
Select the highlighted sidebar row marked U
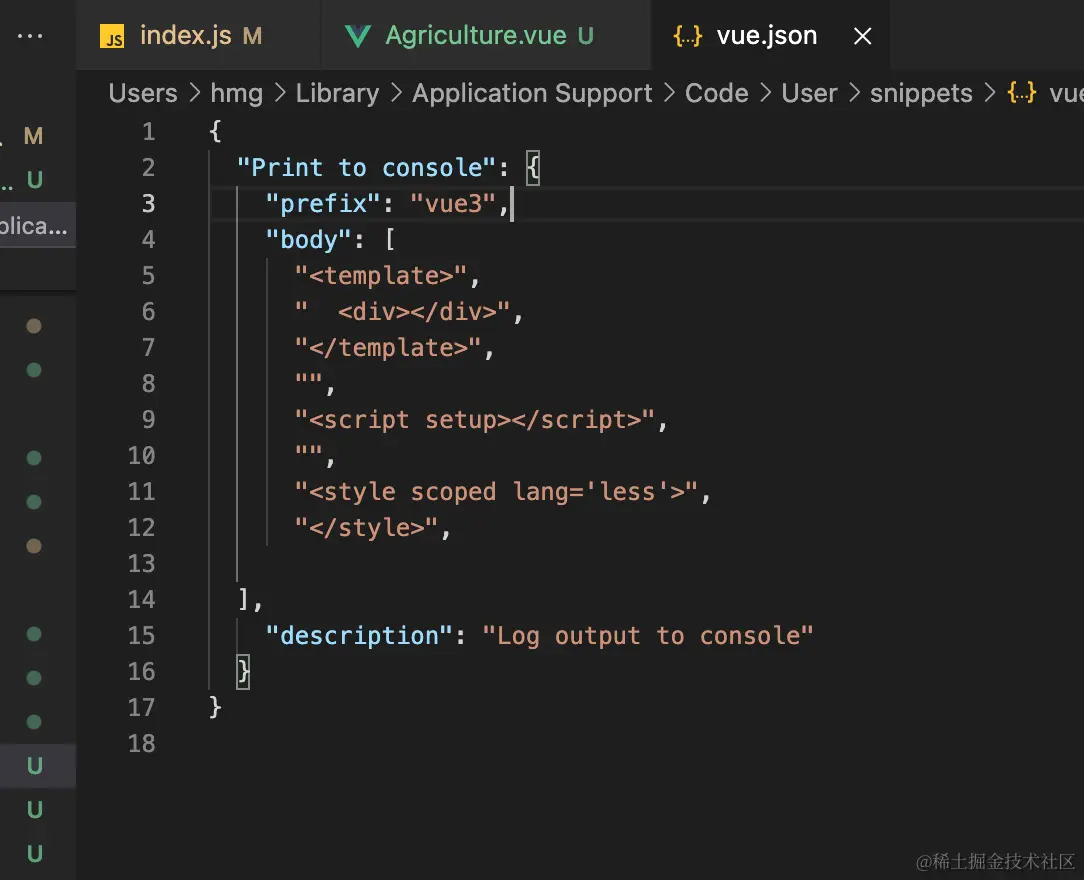tap(38, 765)
